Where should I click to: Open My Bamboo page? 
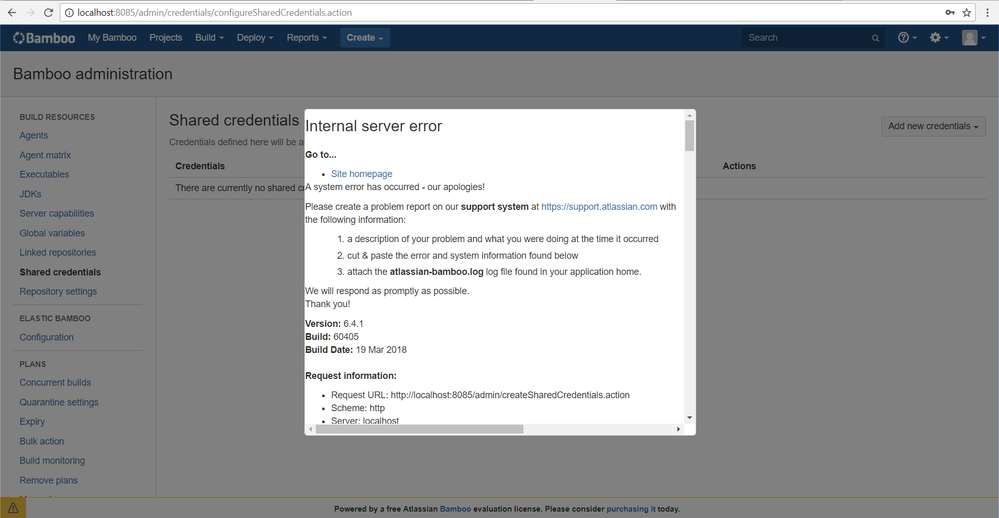[112, 38]
